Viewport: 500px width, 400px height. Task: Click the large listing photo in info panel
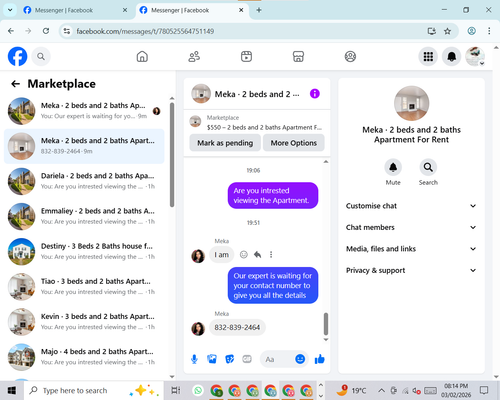411,103
